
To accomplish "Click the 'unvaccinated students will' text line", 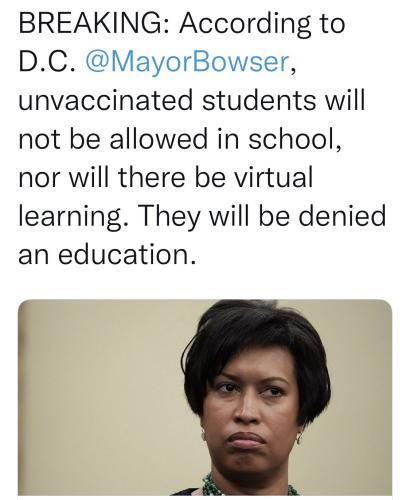I will point(192,100).
